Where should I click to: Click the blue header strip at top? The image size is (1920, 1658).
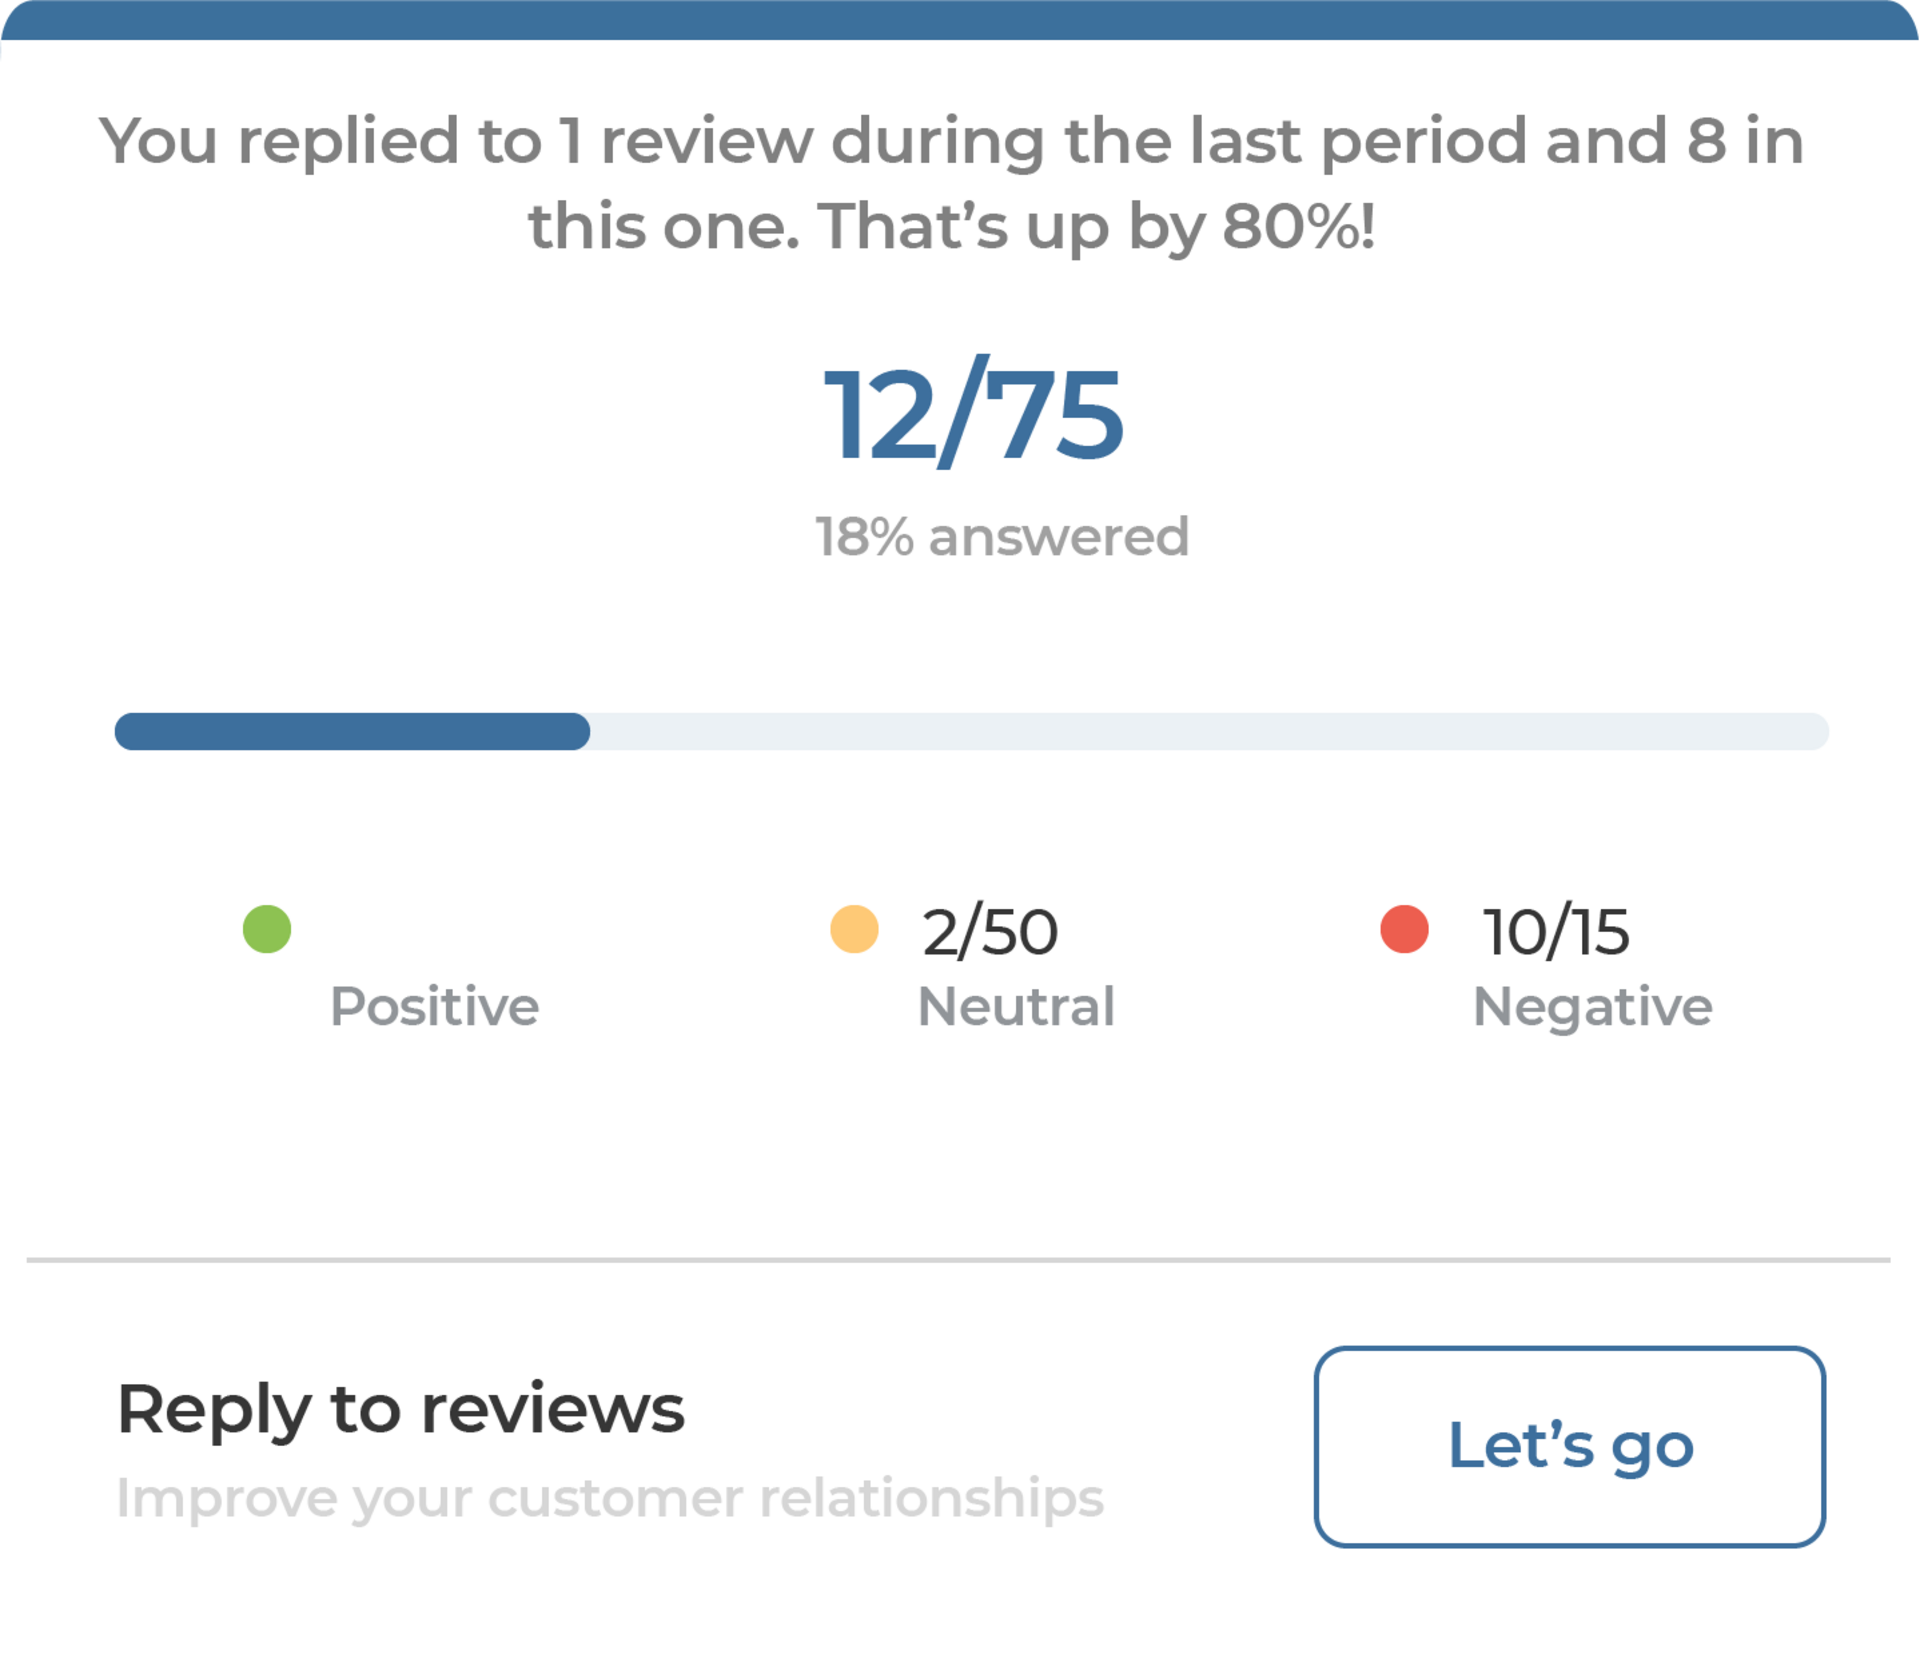pos(960,19)
